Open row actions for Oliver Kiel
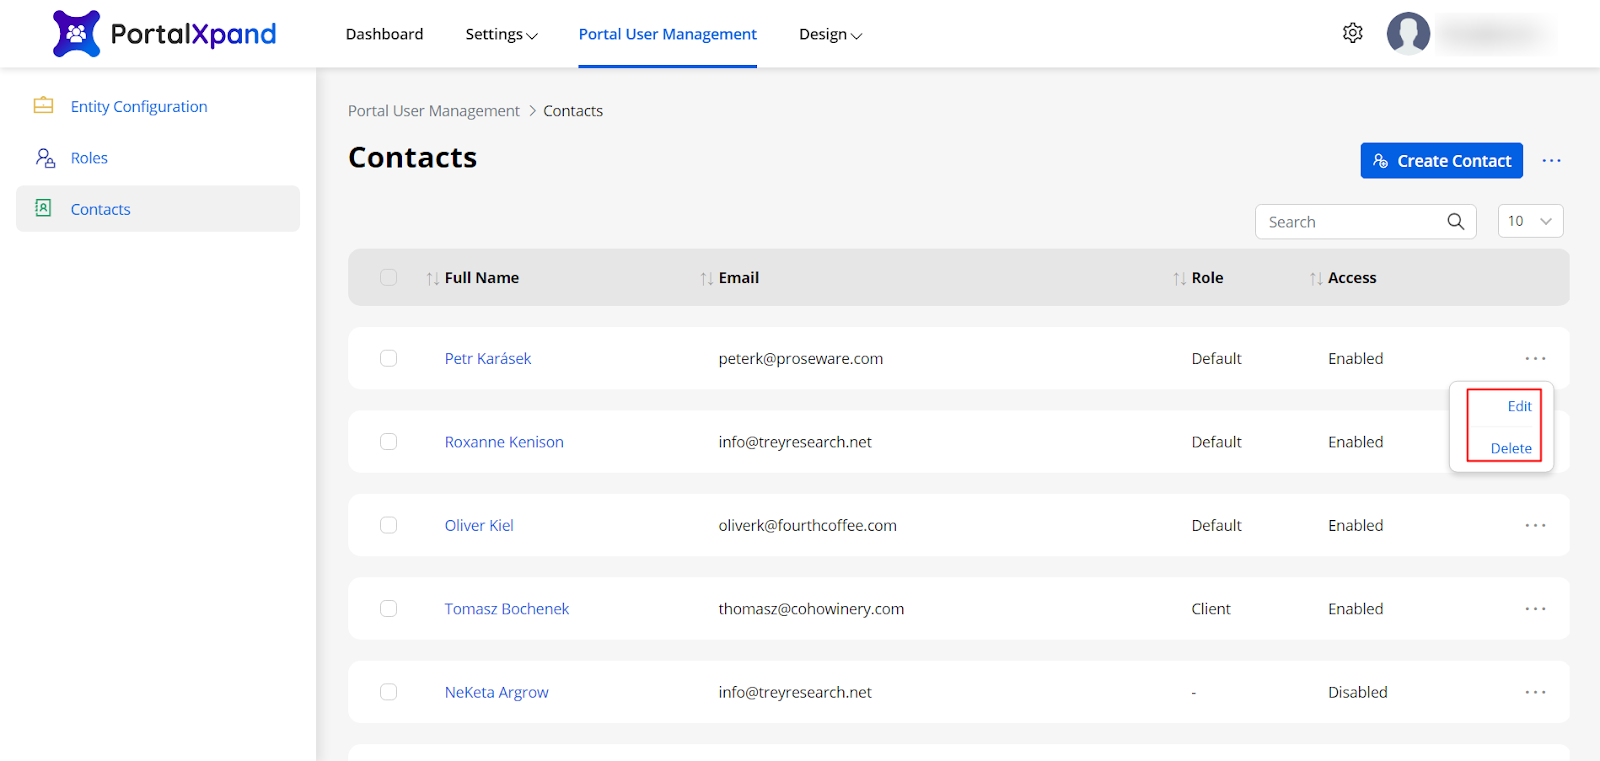The image size is (1600, 761). (x=1535, y=525)
